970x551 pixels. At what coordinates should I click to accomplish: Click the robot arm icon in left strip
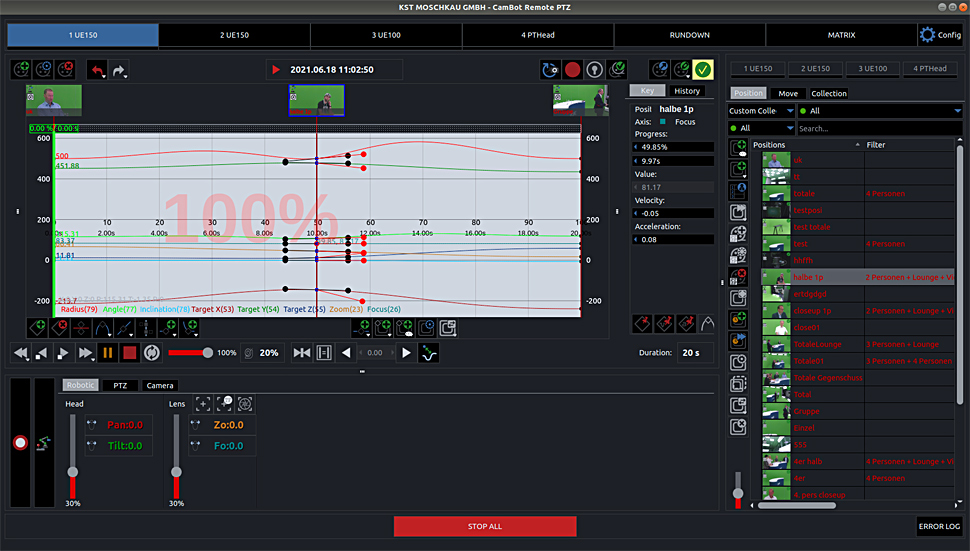[43, 443]
